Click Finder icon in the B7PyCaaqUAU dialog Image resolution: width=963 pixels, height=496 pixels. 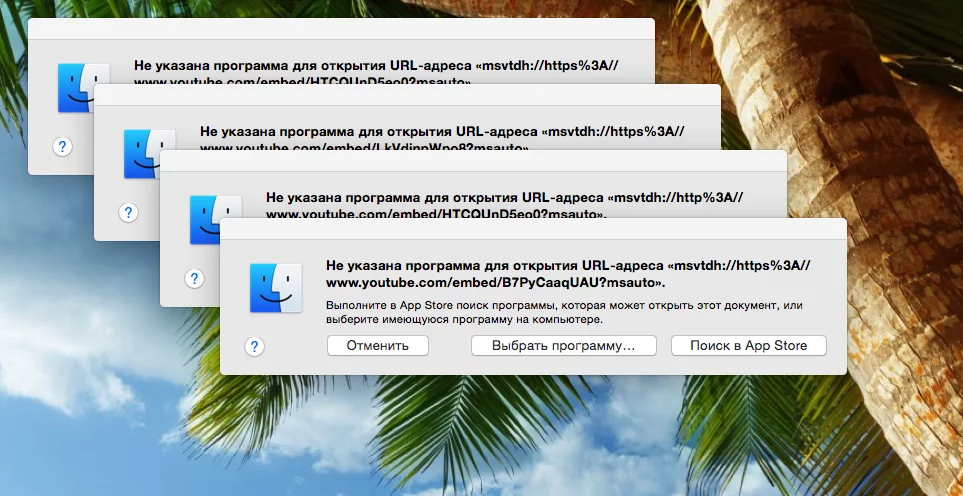pos(275,288)
